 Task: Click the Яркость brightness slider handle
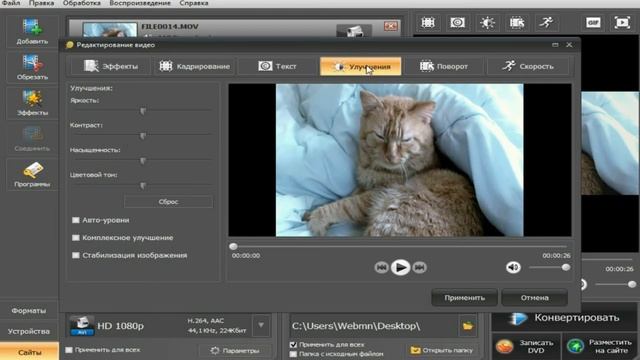pos(143,111)
